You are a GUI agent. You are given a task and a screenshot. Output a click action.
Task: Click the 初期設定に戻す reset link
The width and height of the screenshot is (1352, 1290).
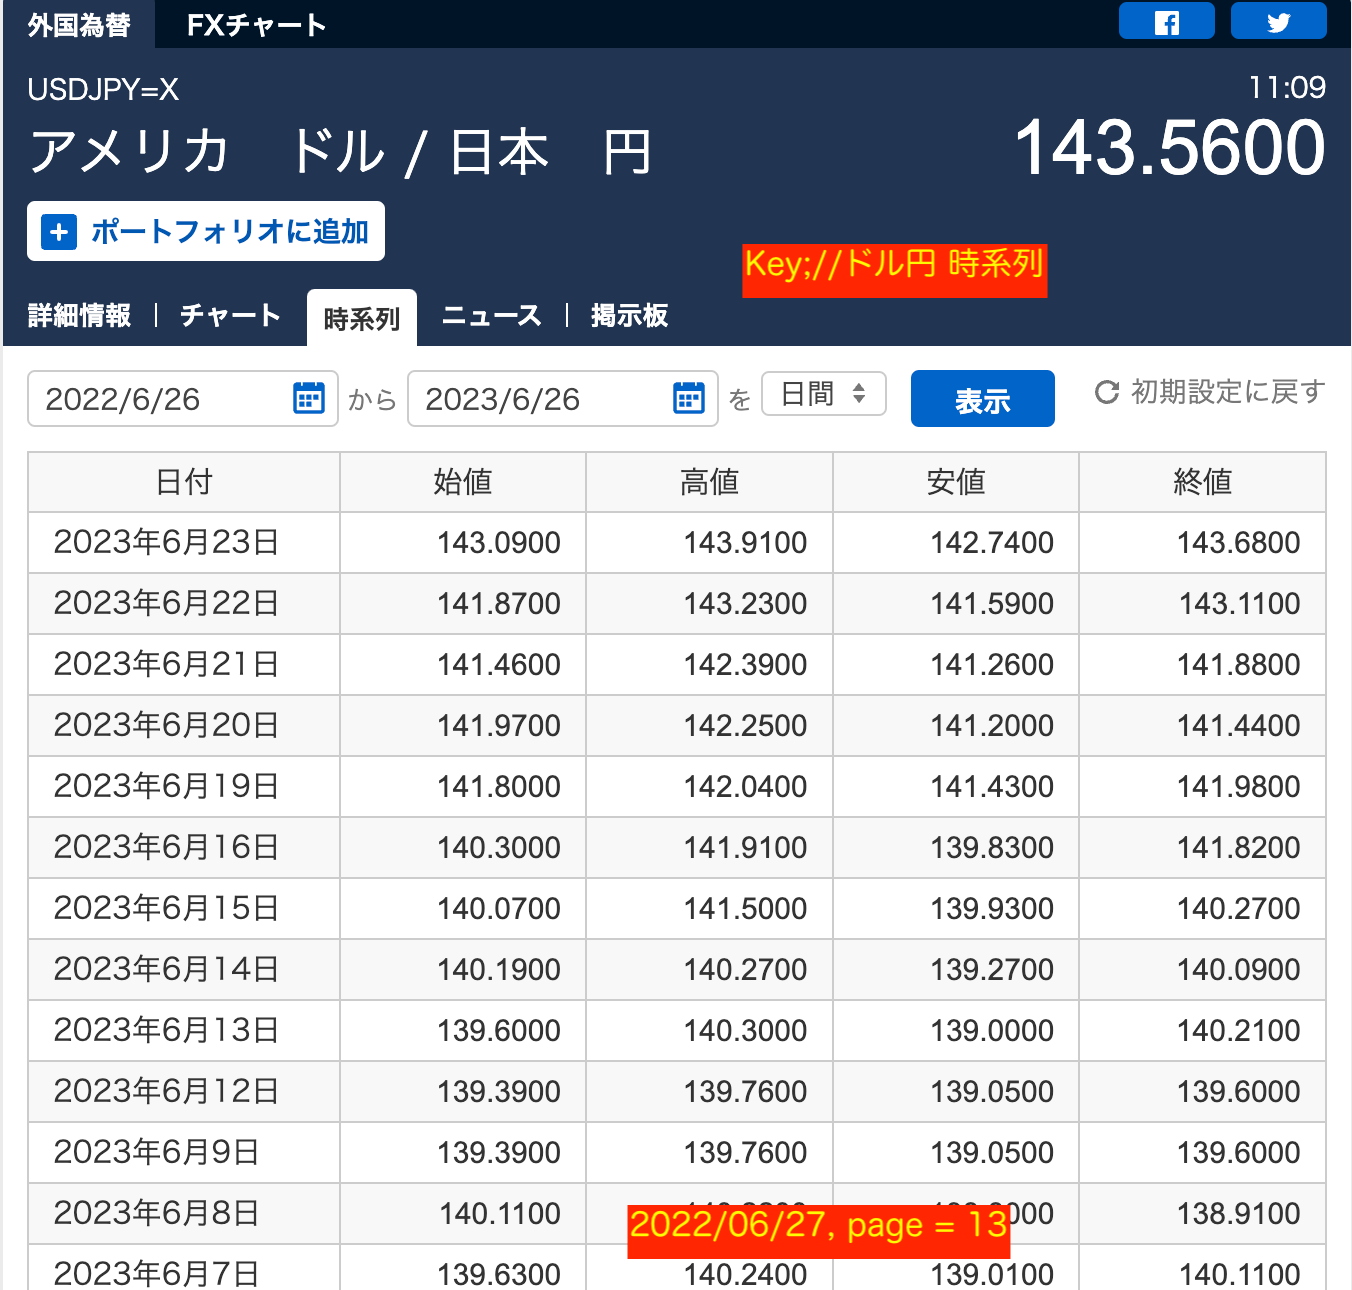click(1226, 392)
